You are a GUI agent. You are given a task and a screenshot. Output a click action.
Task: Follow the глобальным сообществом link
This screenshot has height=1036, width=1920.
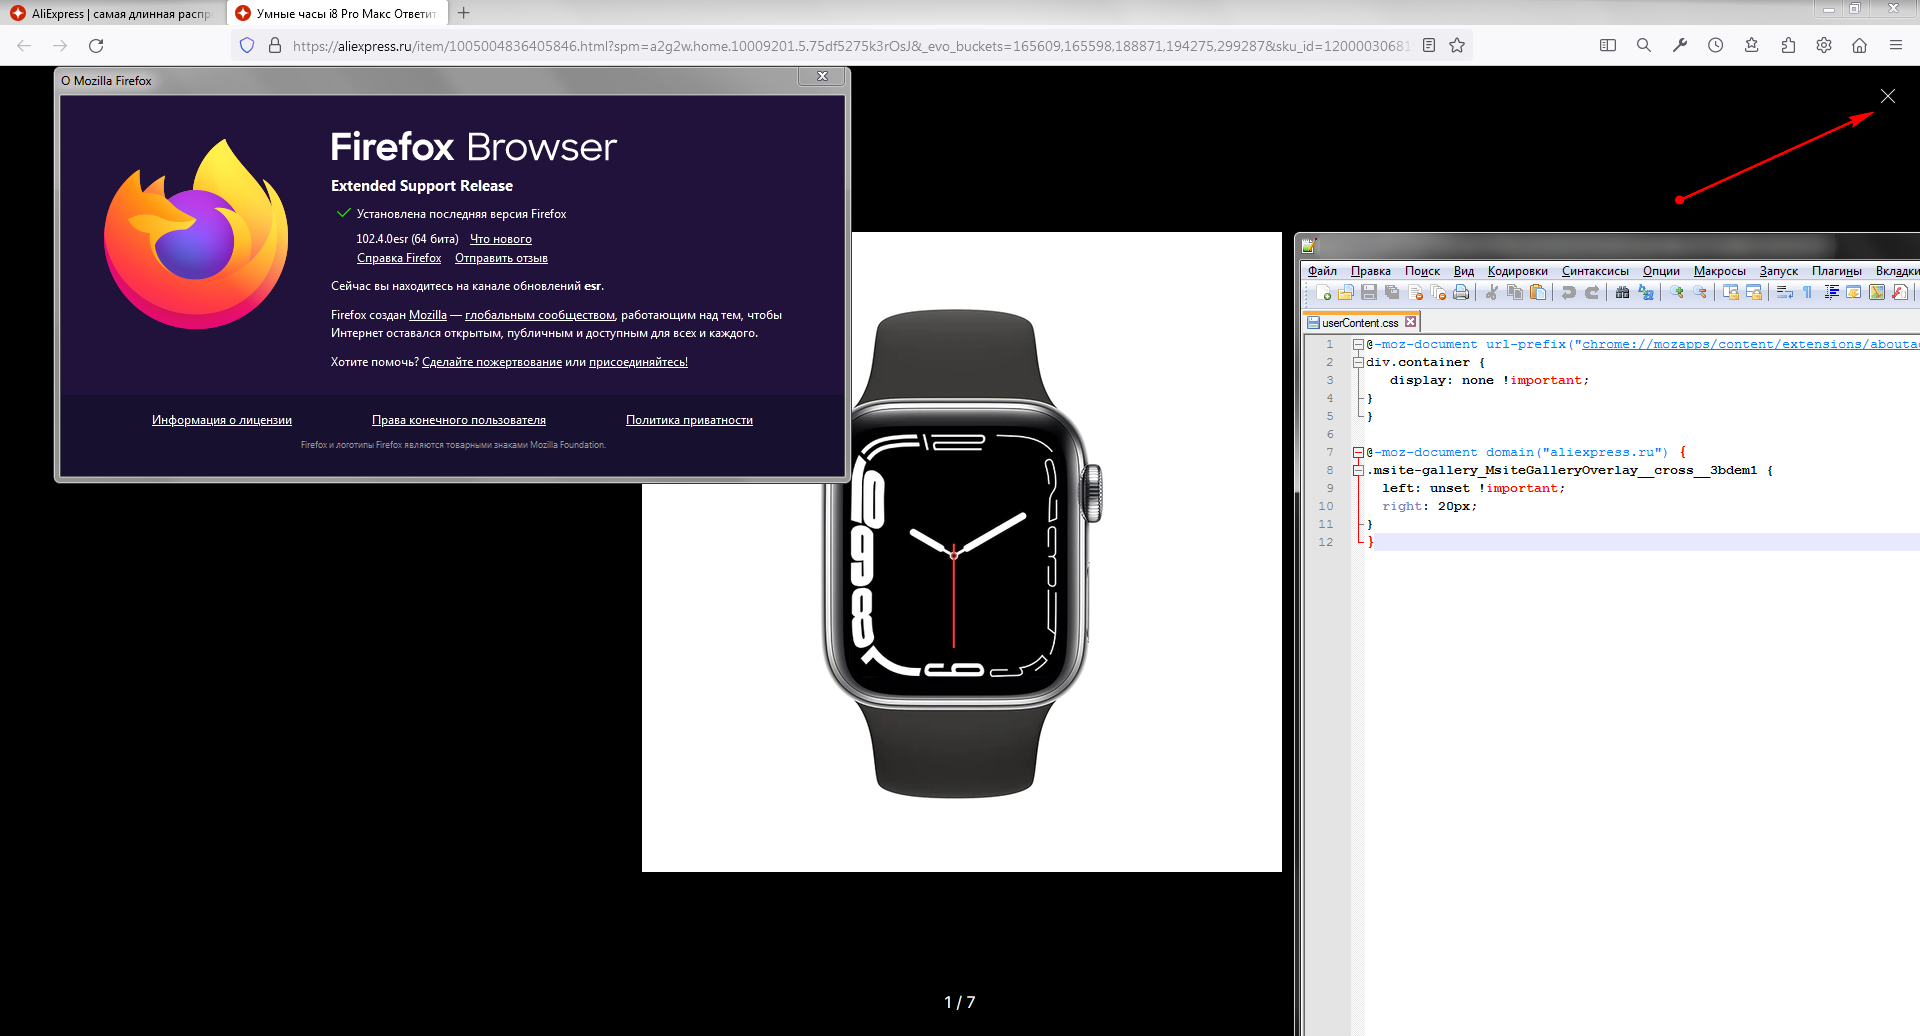540,315
